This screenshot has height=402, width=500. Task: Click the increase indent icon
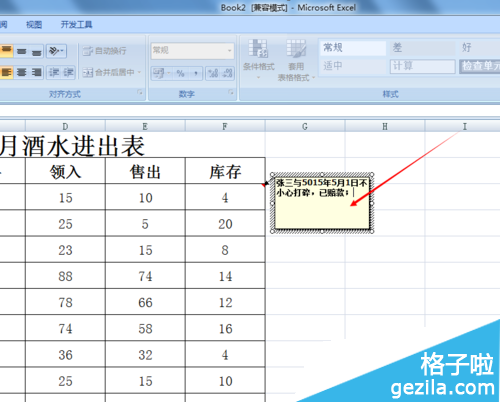coord(68,72)
